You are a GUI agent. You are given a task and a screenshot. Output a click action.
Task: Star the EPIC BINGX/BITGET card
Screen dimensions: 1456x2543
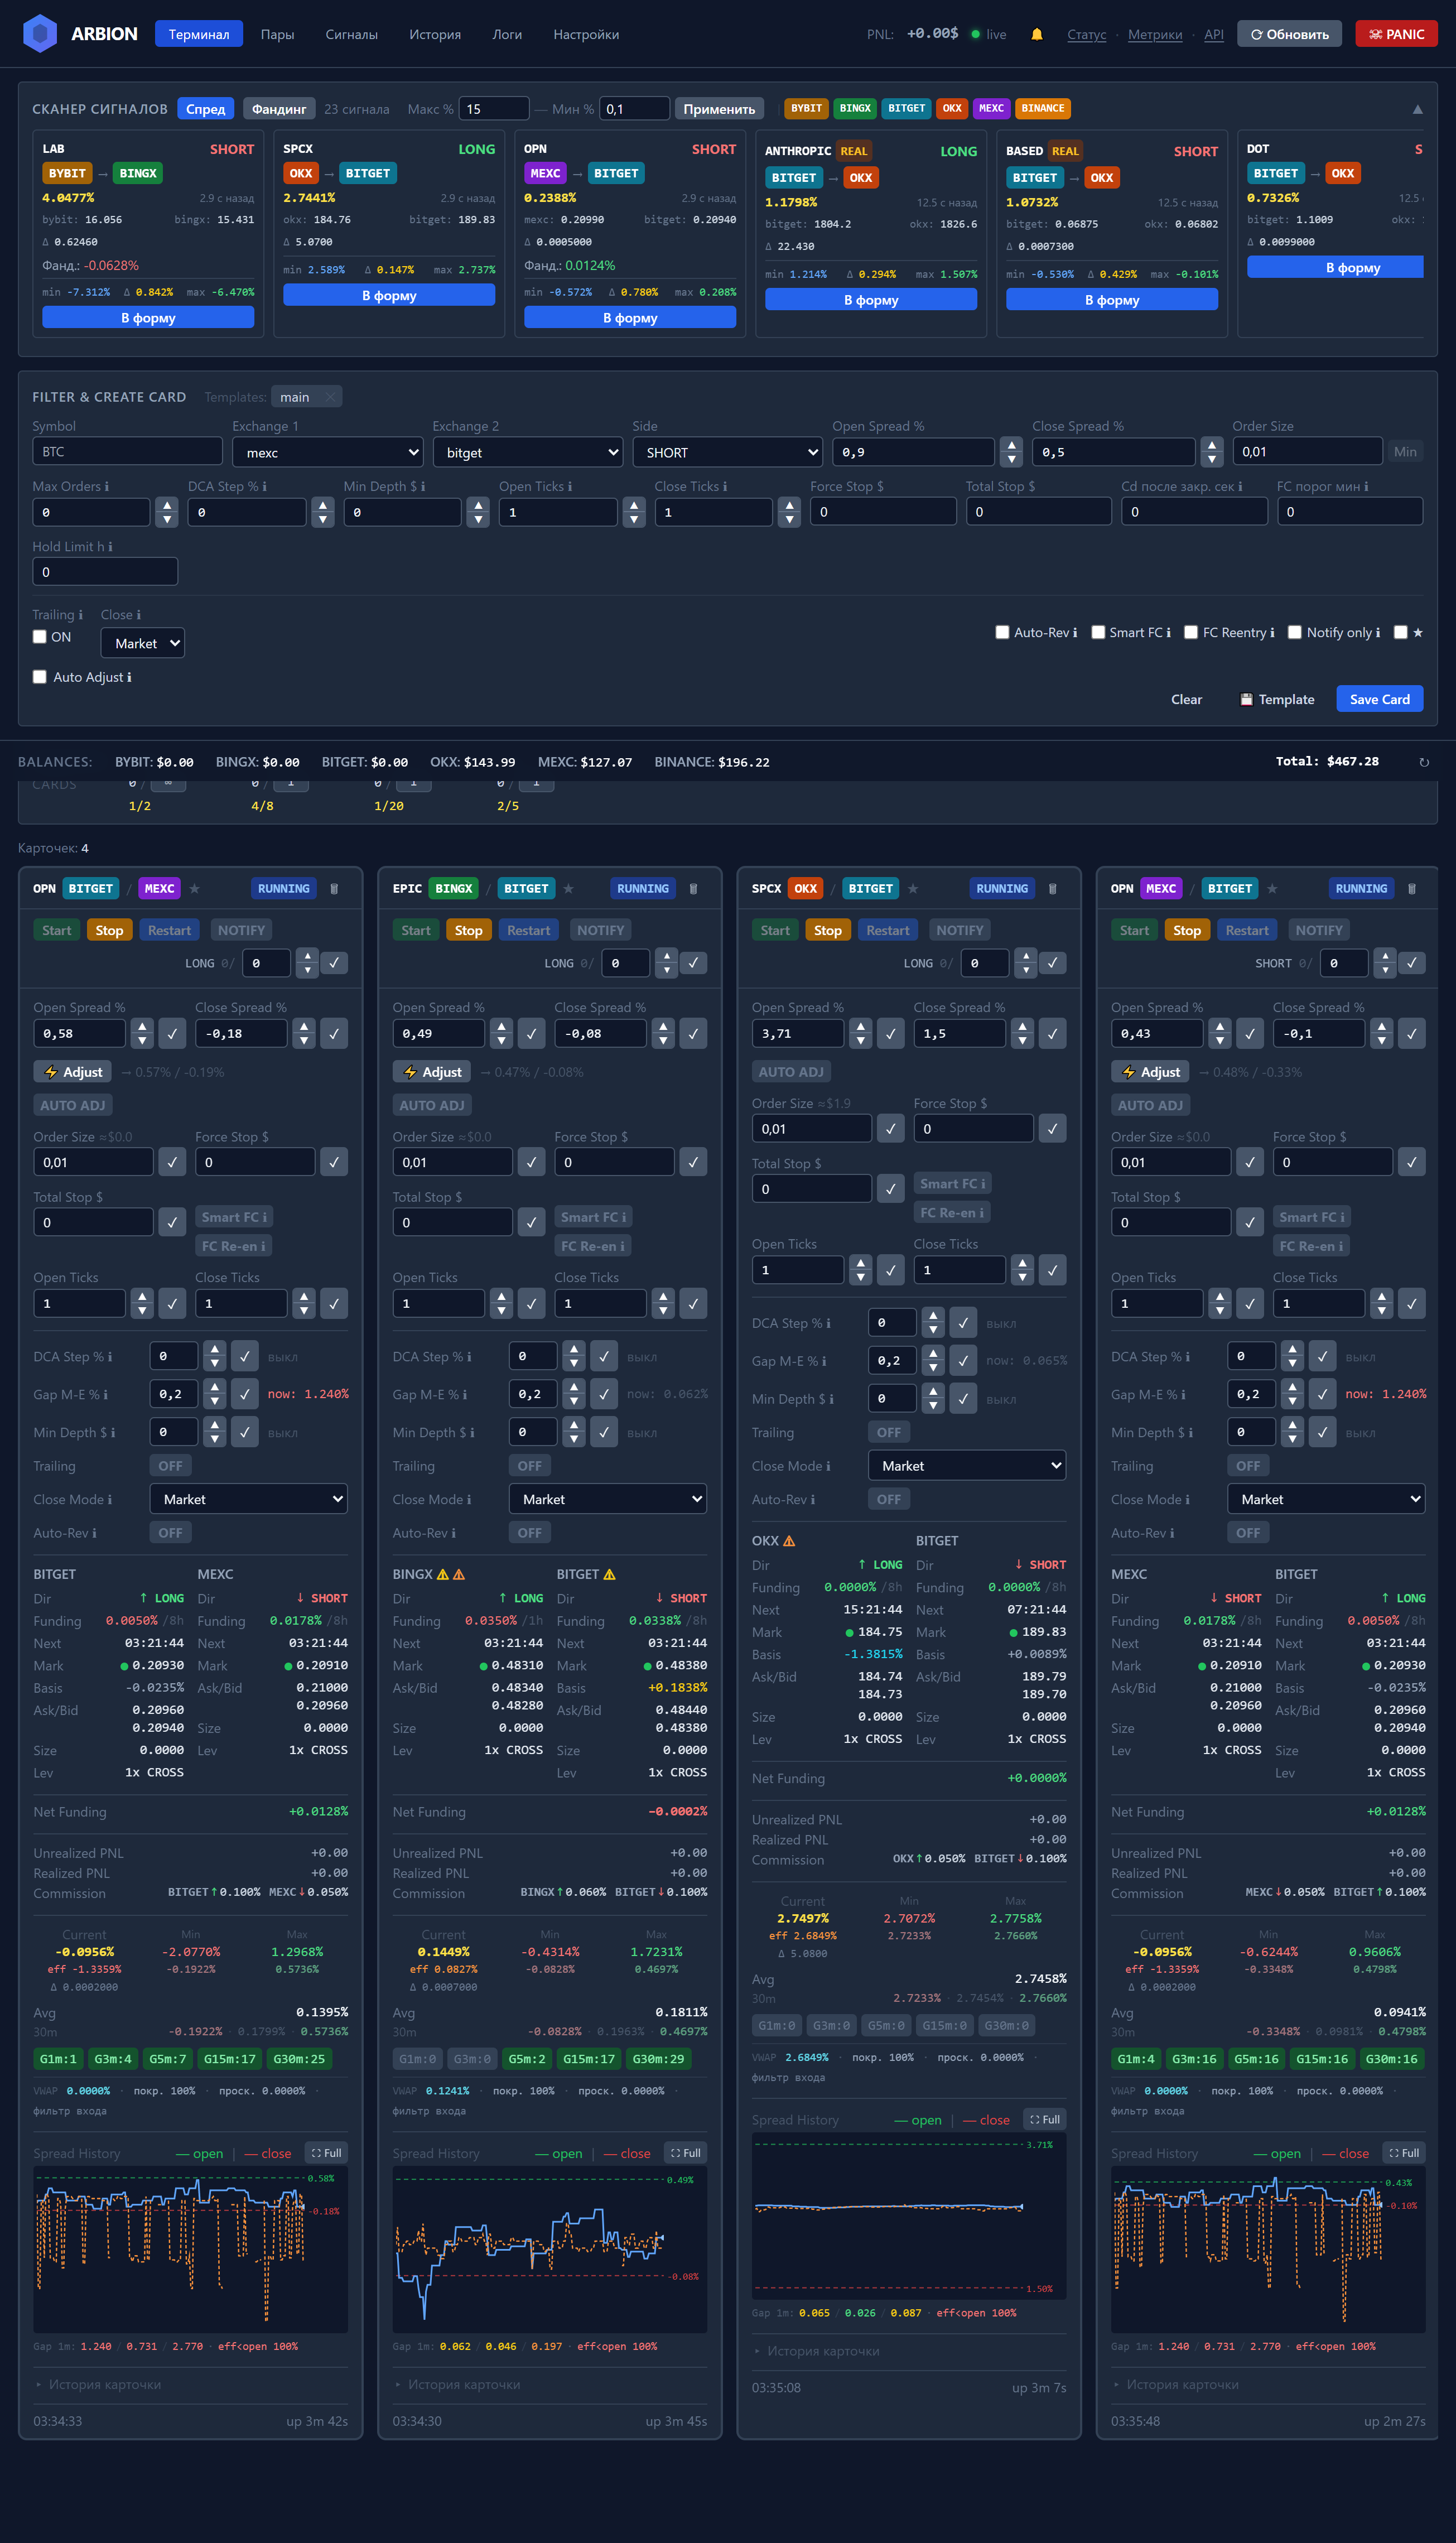[568, 888]
